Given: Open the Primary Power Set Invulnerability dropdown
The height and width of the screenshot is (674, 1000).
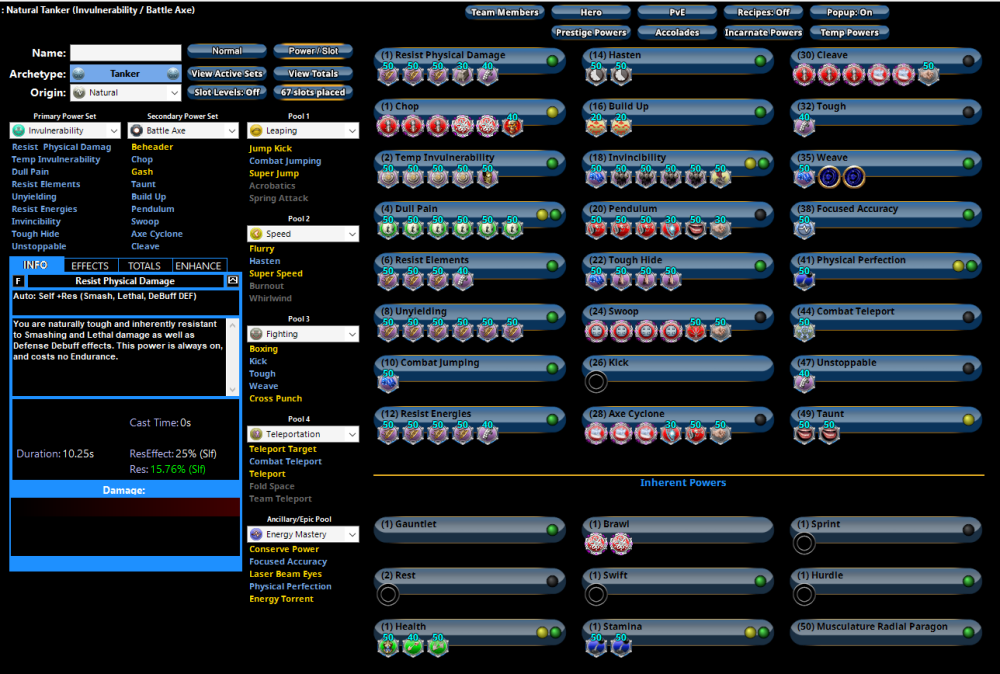Looking at the screenshot, I should pos(65,131).
